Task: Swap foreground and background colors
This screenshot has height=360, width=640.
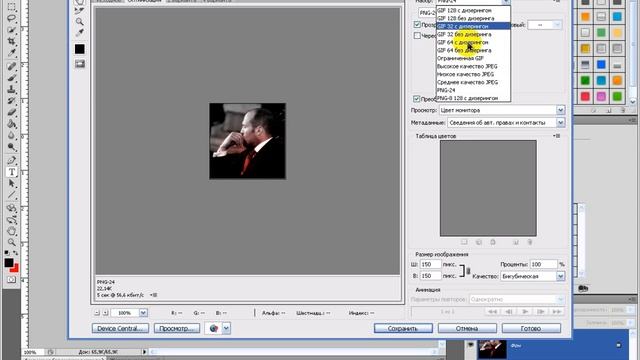Action: (16, 253)
